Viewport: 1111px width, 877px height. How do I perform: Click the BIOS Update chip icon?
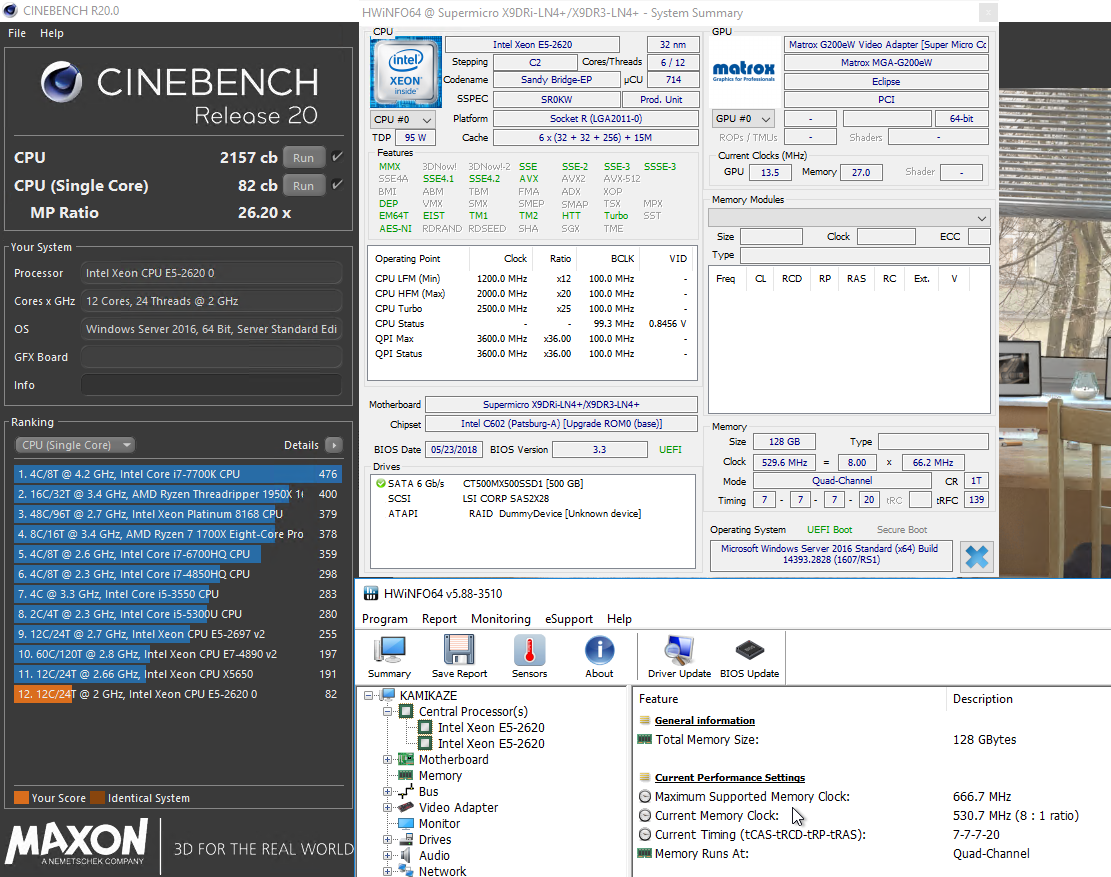[x=749, y=656]
